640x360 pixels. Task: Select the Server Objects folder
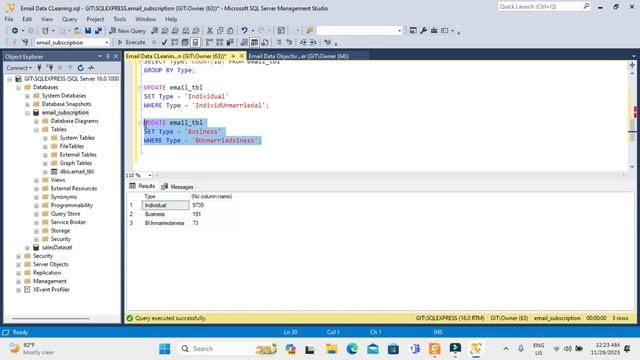[x=51, y=264]
